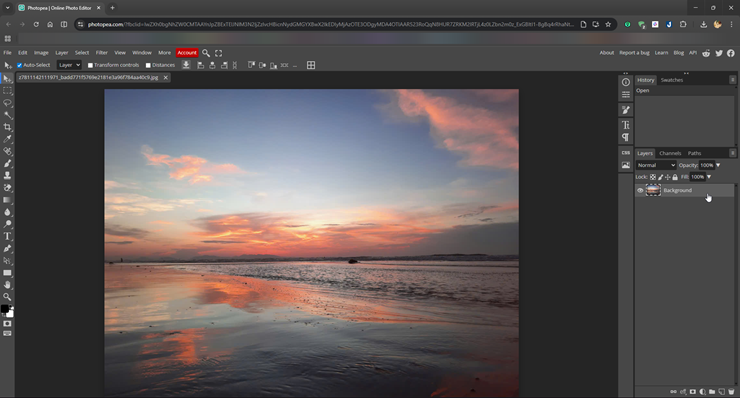The width and height of the screenshot is (740, 398).
Task: Open the Normal blend mode dropdown
Action: (x=656, y=165)
